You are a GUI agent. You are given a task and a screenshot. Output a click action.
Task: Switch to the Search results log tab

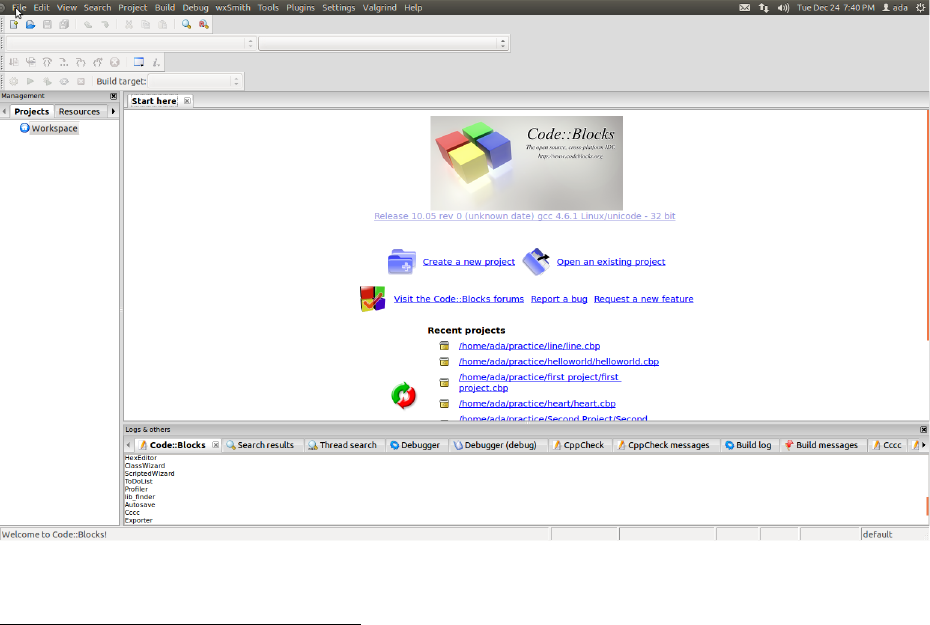[260, 445]
